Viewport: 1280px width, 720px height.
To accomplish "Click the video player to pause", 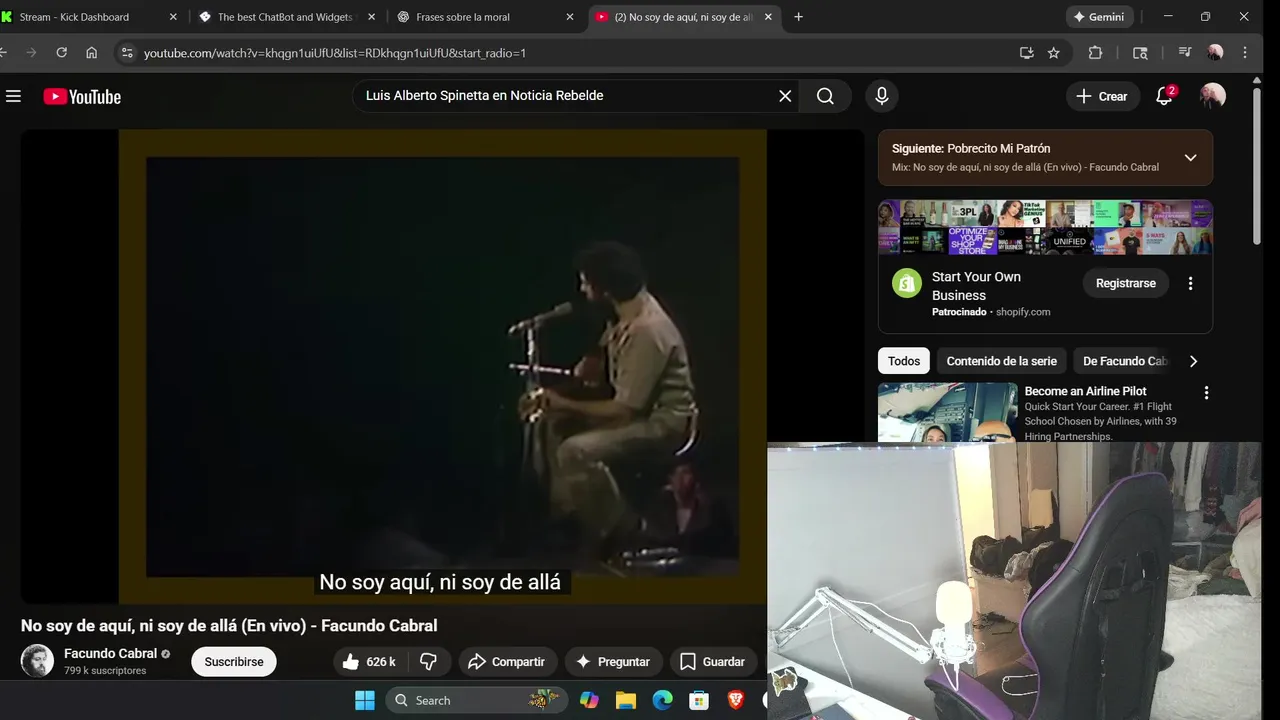I will (x=442, y=366).
